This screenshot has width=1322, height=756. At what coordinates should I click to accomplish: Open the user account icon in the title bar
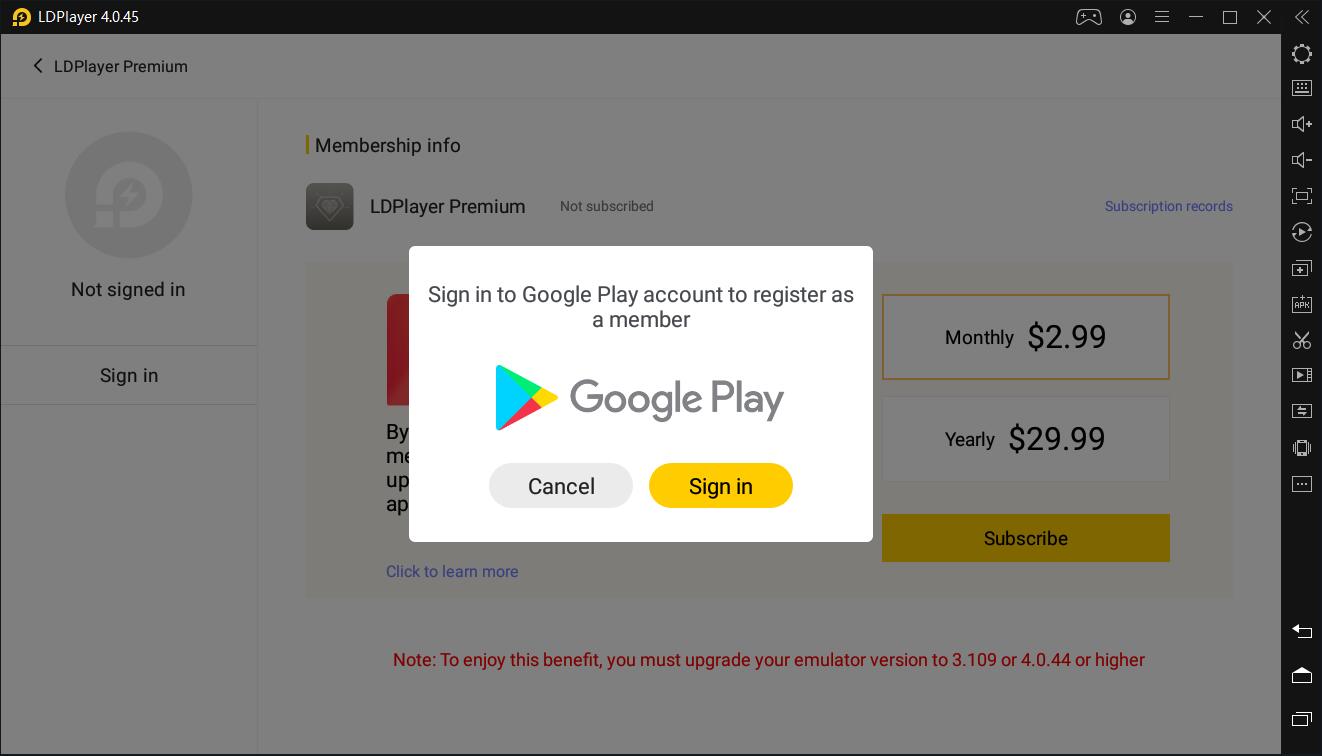[x=1128, y=17]
